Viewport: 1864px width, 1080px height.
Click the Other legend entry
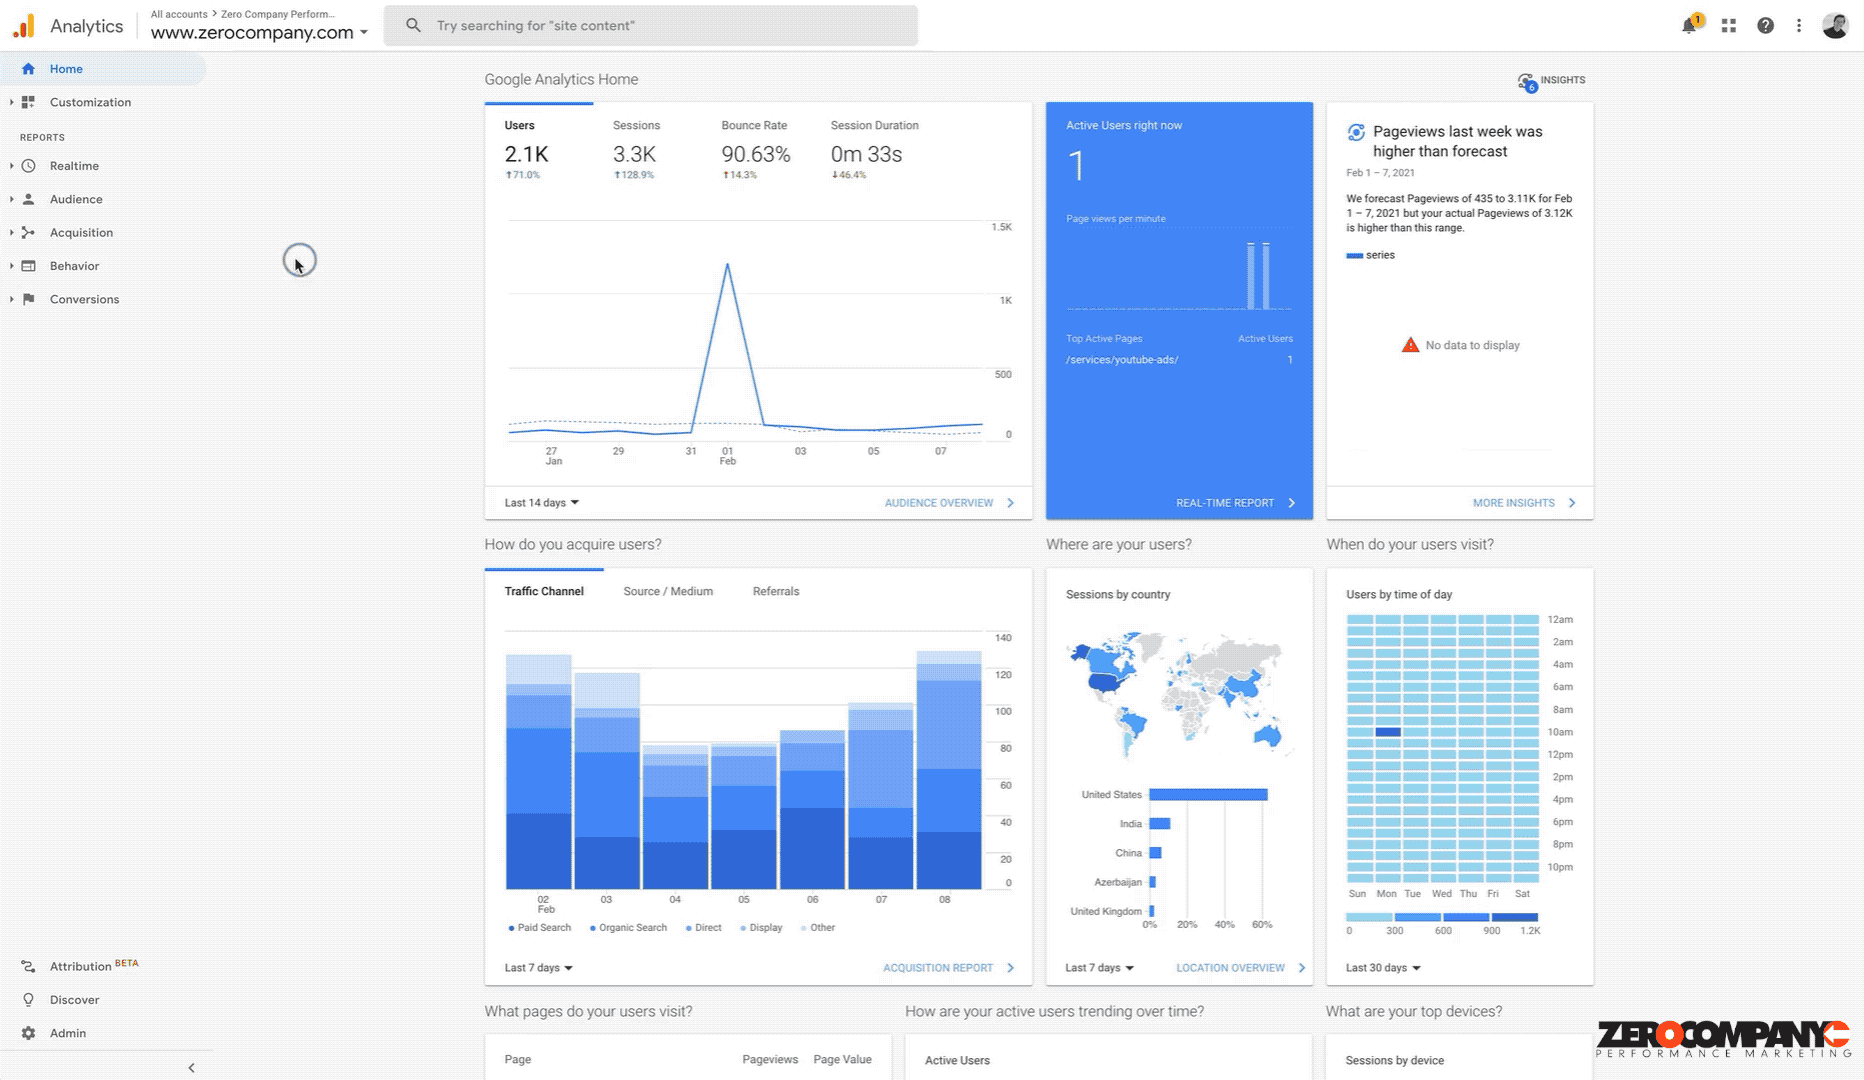tap(818, 928)
